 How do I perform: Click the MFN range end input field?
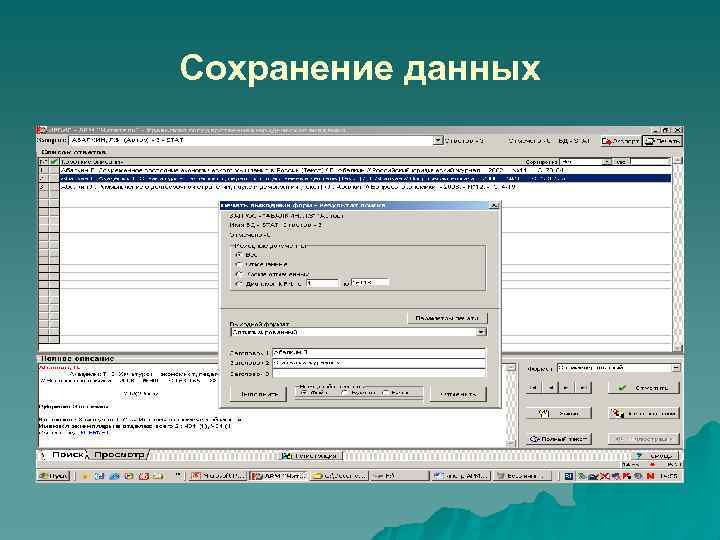pyautogui.click(x=370, y=283)
